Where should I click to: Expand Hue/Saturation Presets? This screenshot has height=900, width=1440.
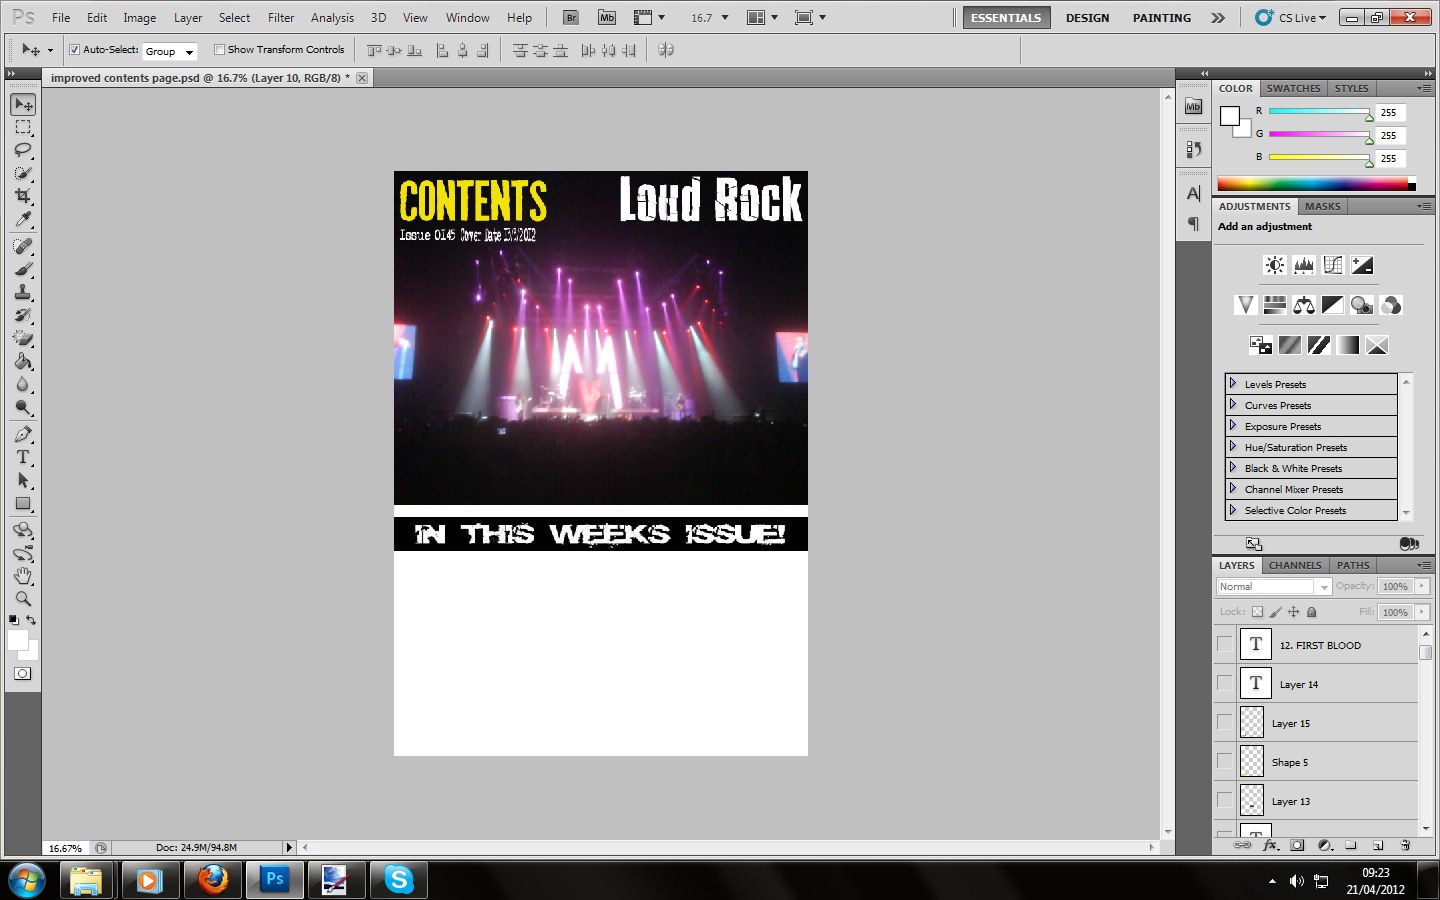(1232, 447)
